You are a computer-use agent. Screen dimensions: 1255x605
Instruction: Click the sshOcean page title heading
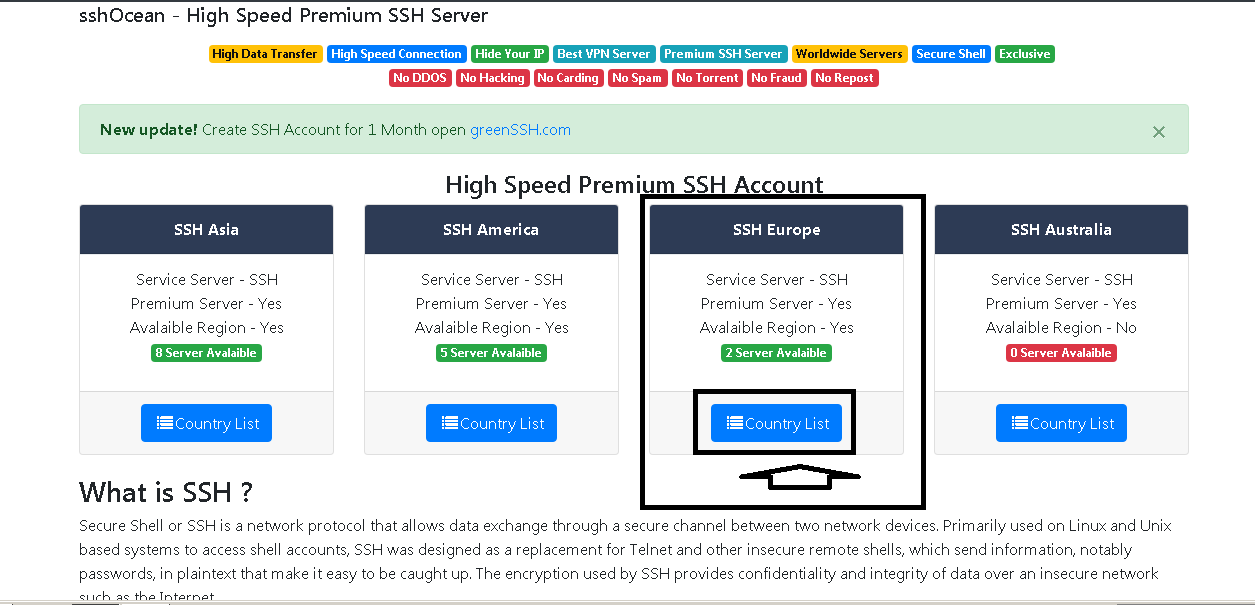click(x=284, y=16)
